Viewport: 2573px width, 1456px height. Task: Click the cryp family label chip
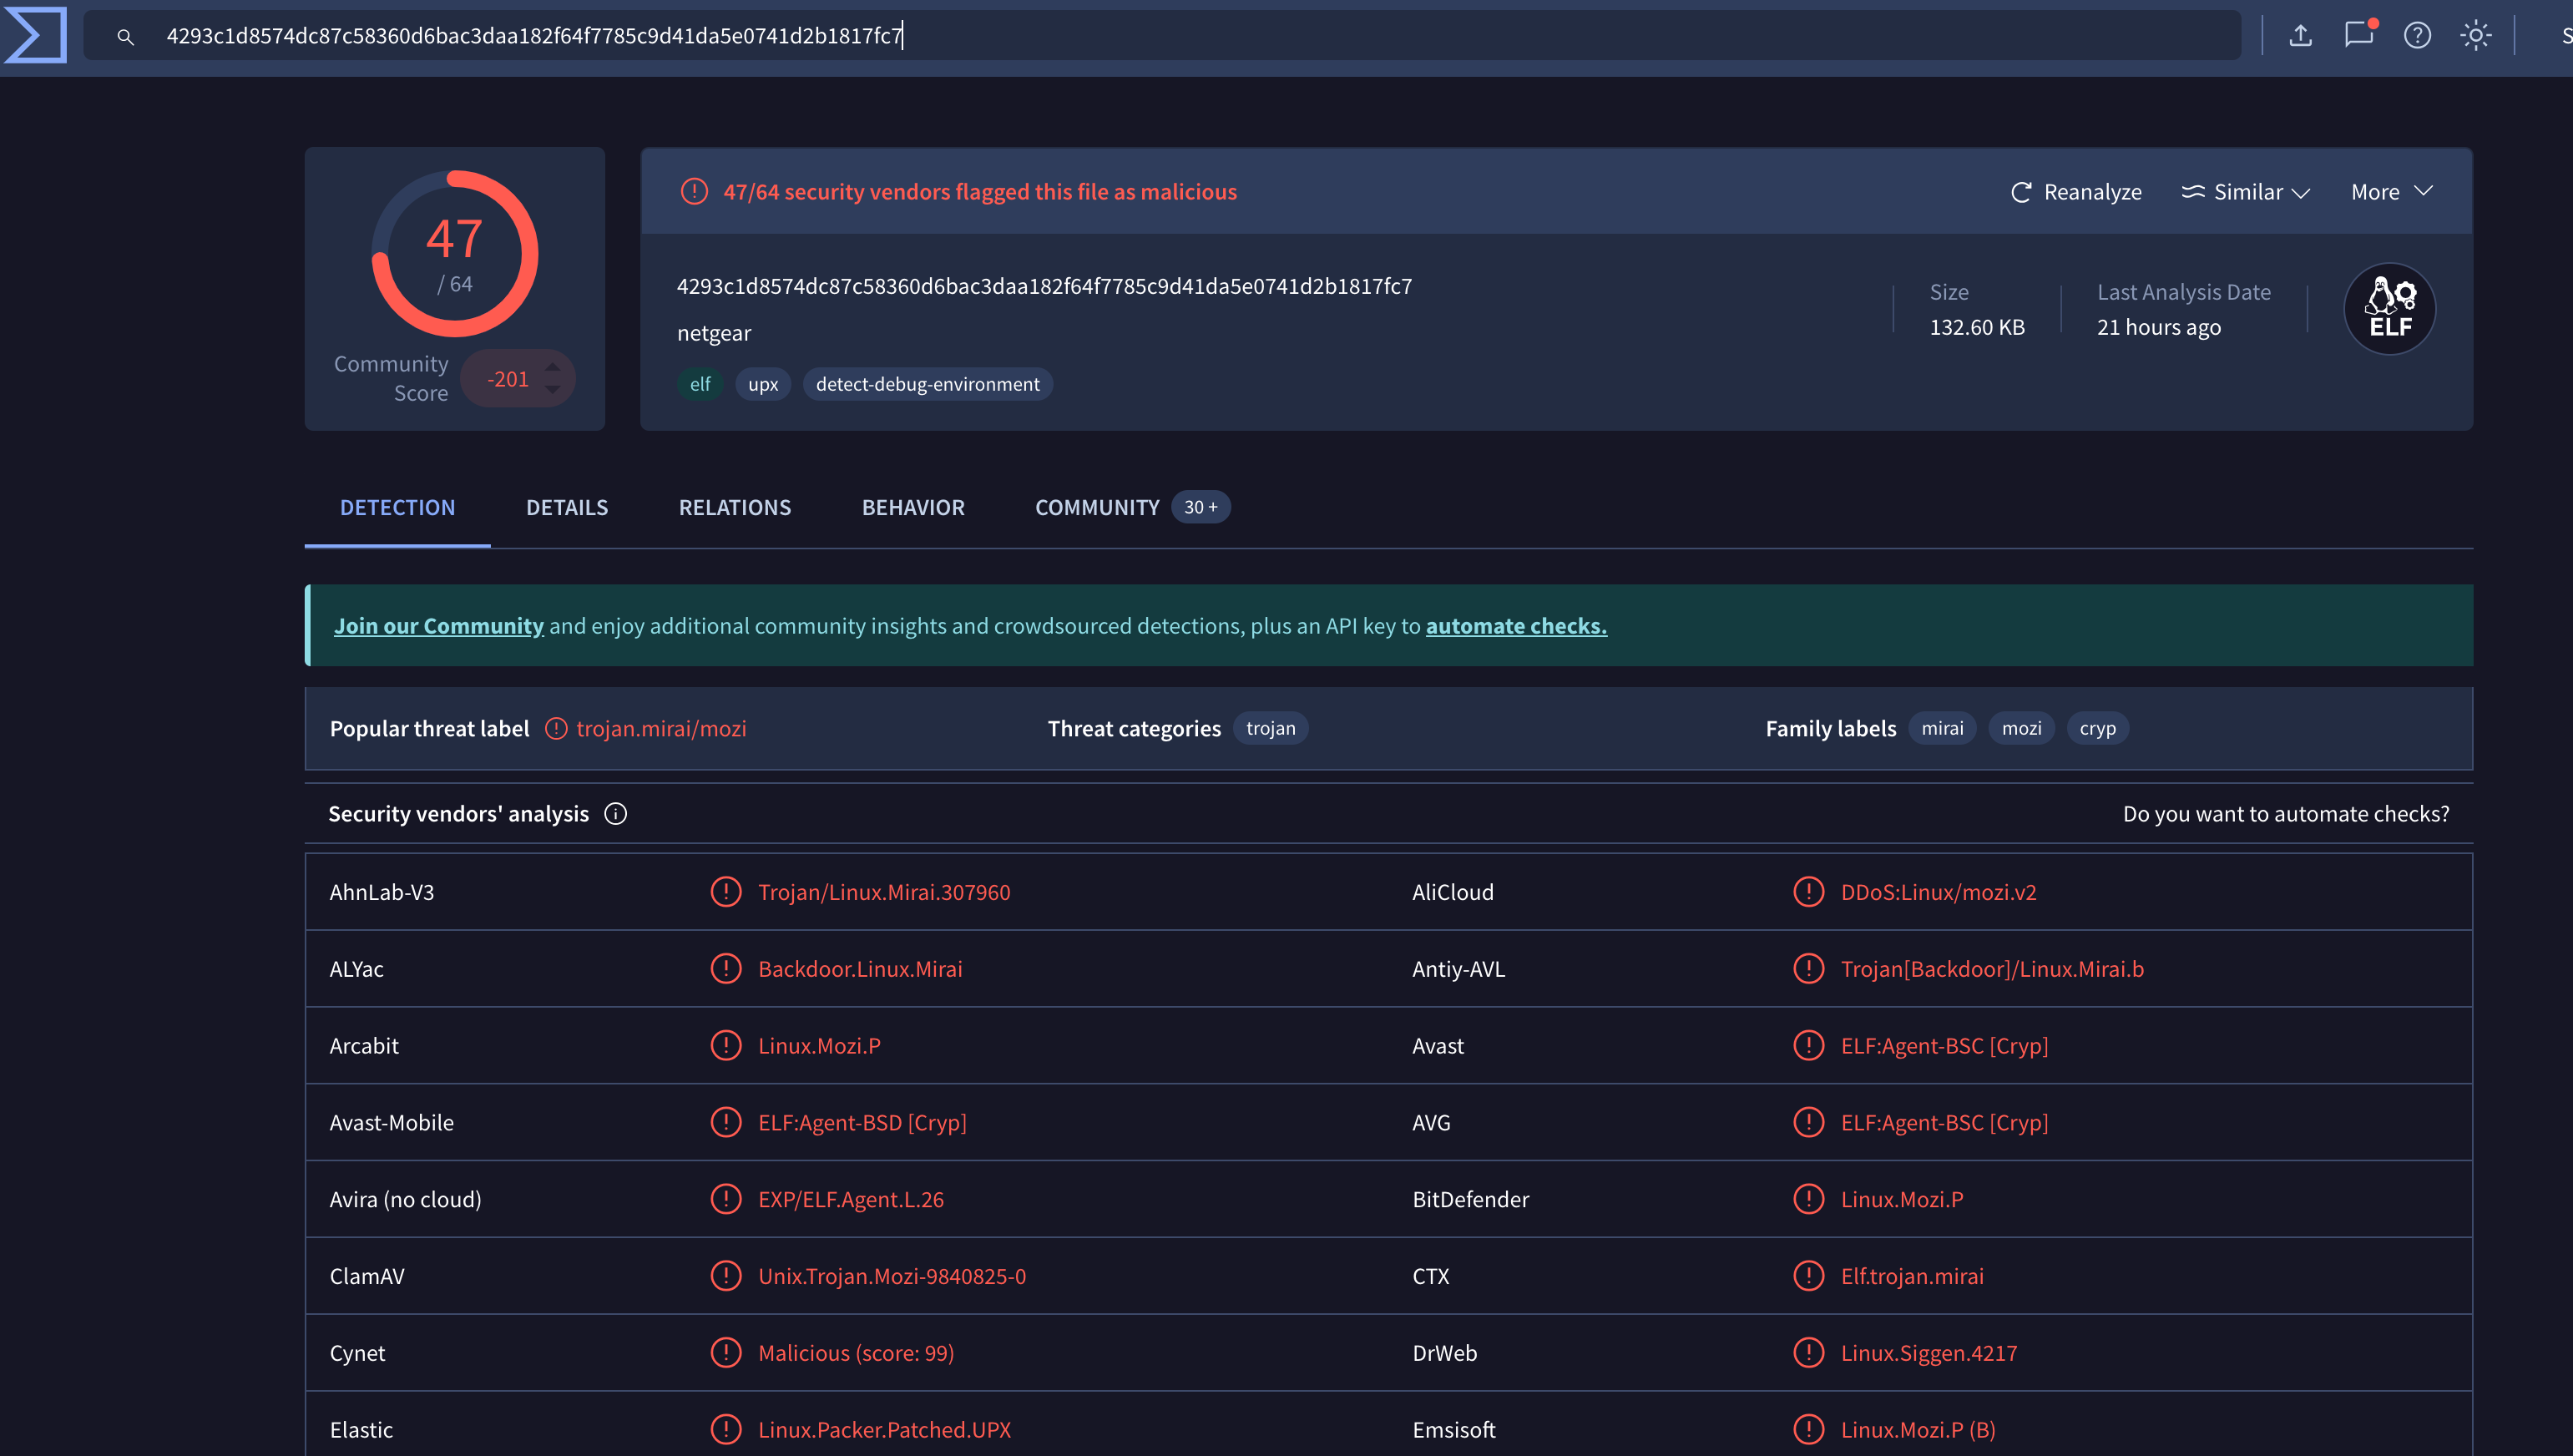coord(2097,728)
